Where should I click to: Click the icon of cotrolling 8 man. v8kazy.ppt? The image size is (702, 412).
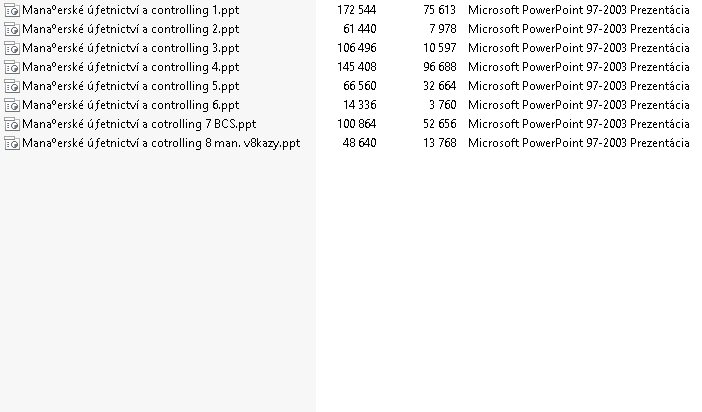click(12, 143)
